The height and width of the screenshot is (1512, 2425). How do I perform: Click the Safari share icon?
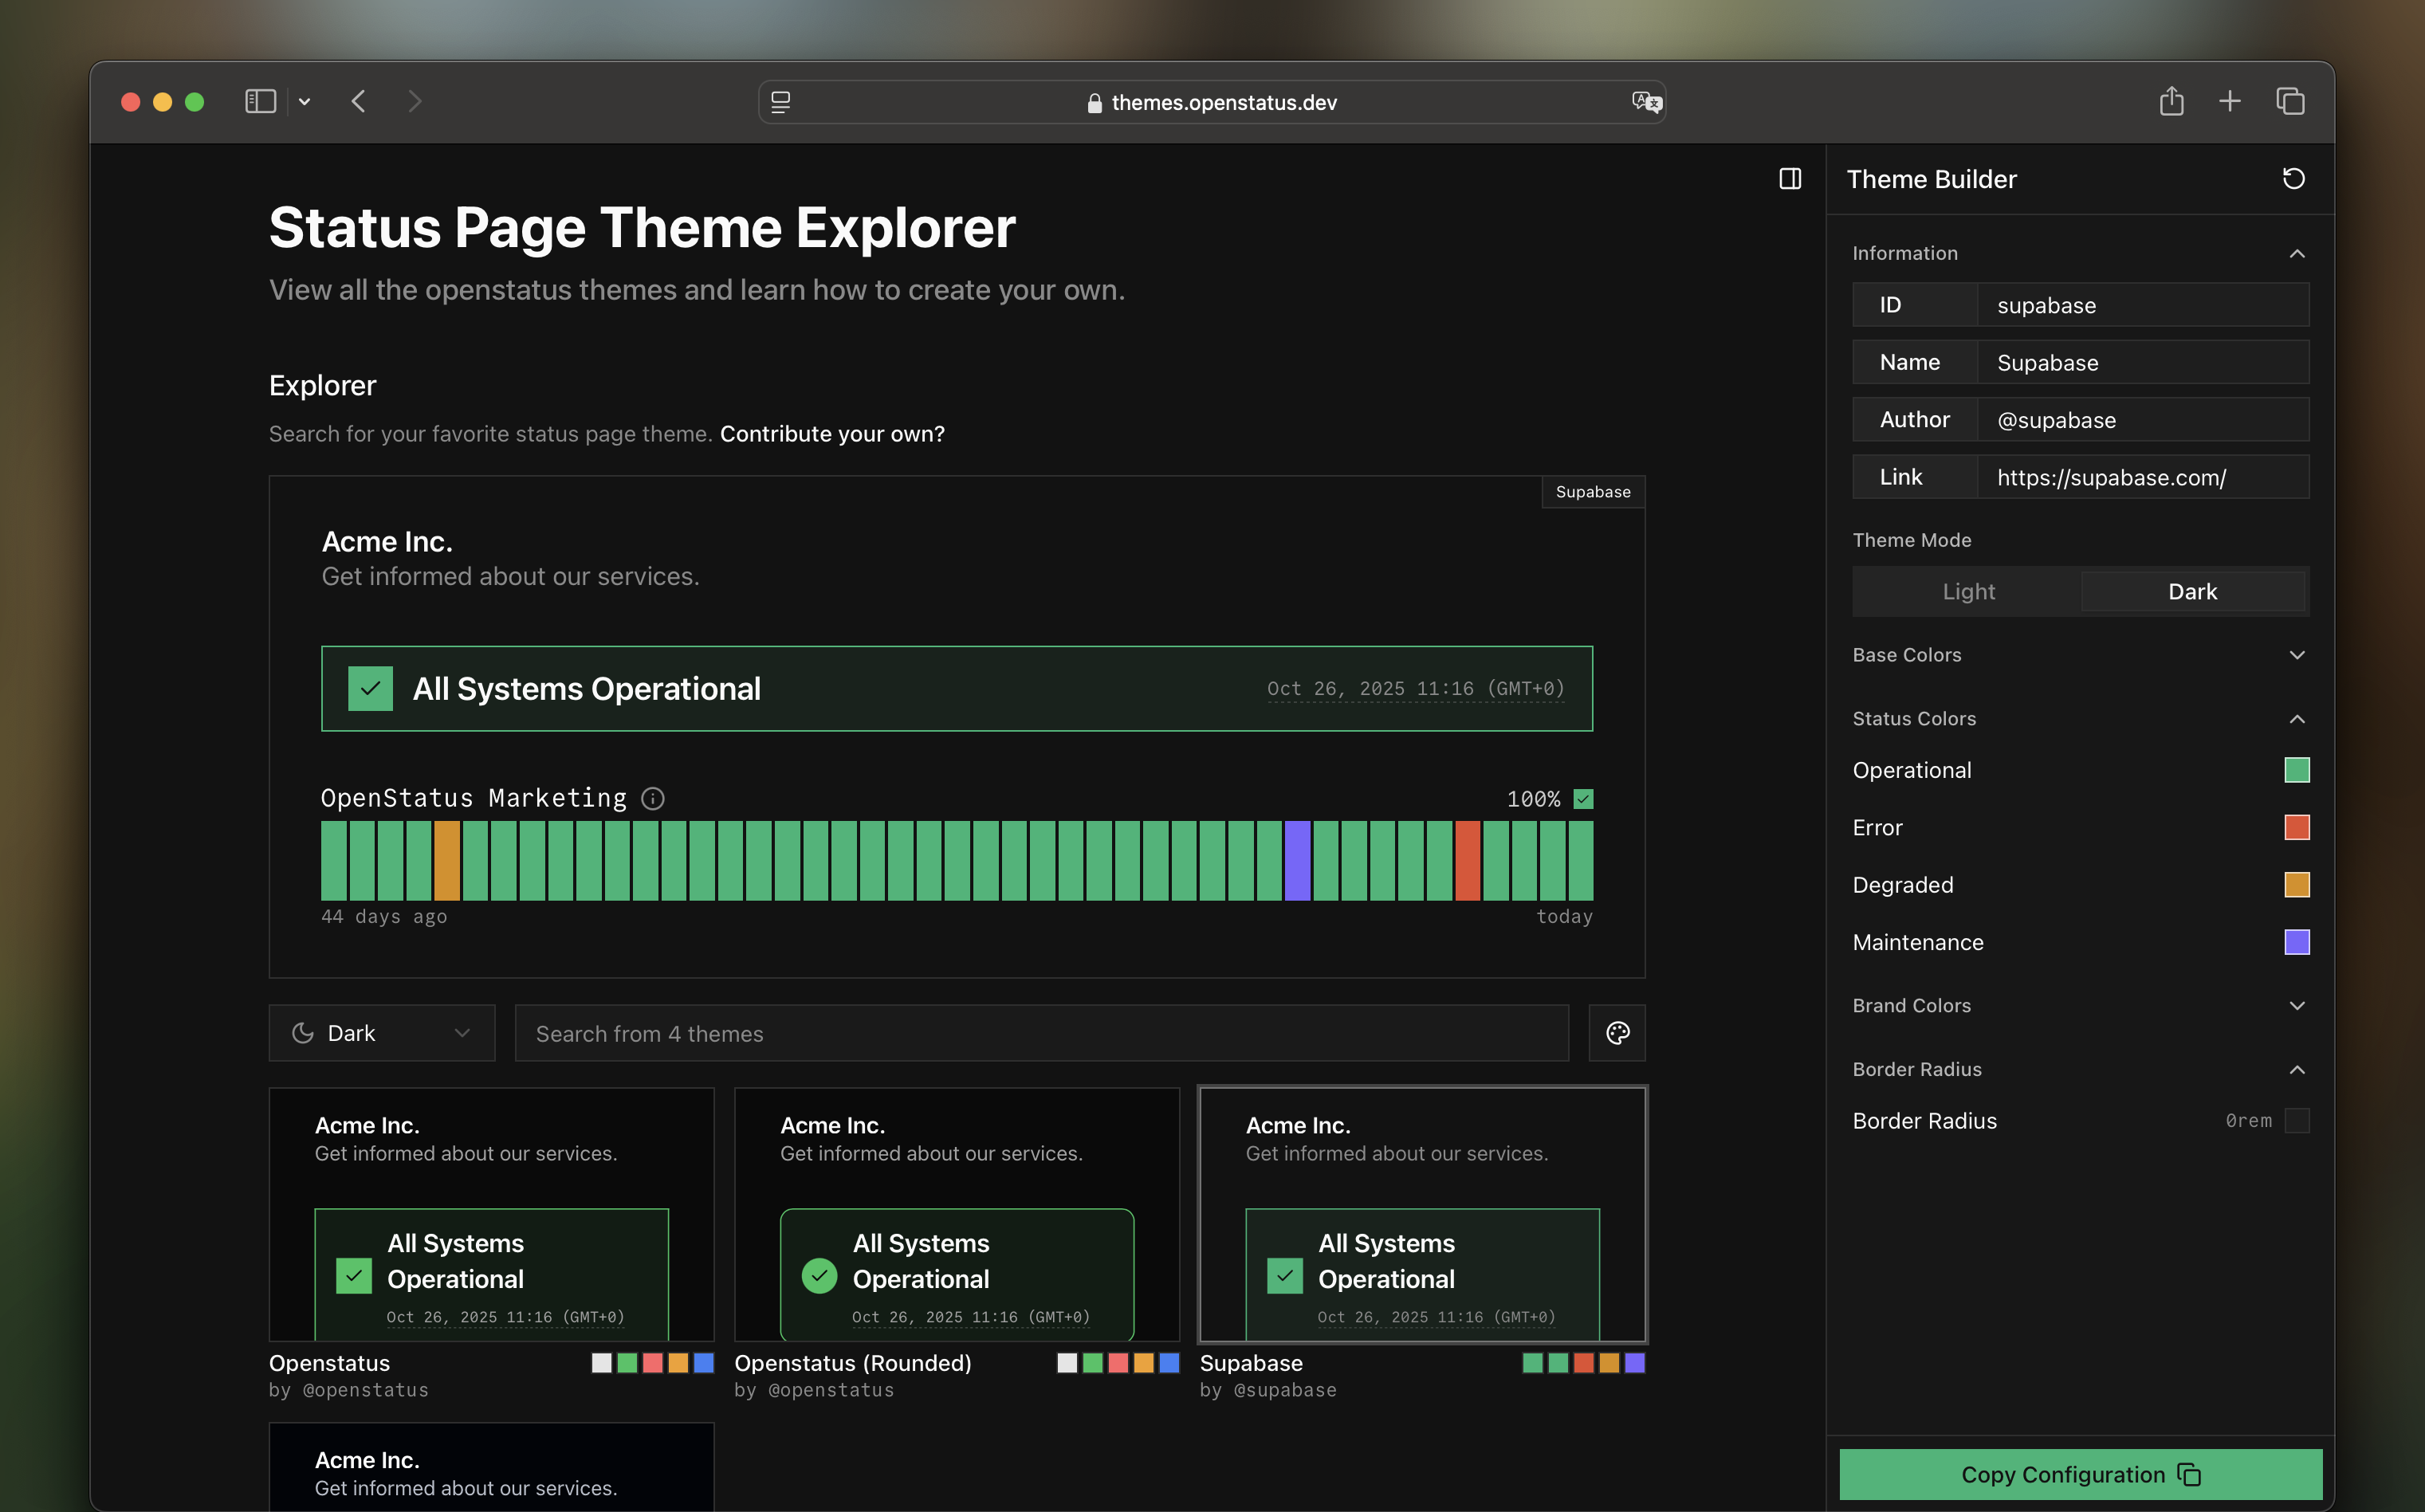tap(2171, 102)
